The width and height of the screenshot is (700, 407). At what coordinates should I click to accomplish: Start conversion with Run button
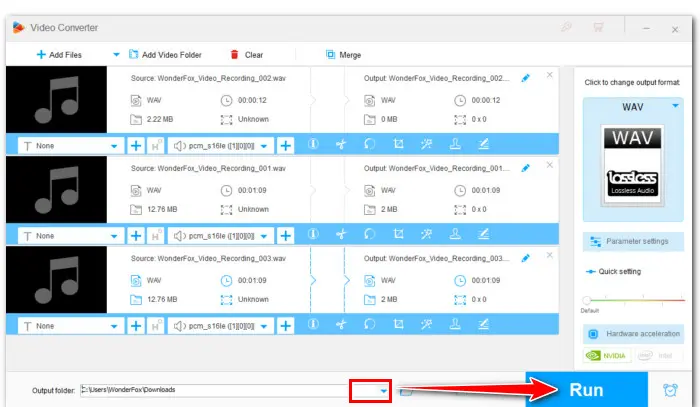coord(587,390)
